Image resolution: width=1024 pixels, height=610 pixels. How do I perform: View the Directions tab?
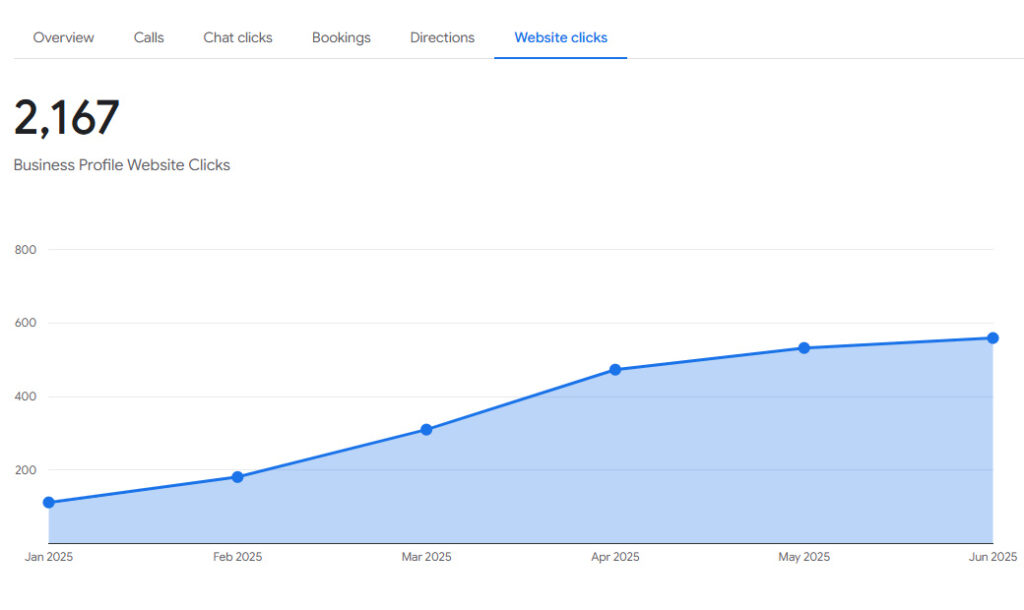click(x=442, y=38)
